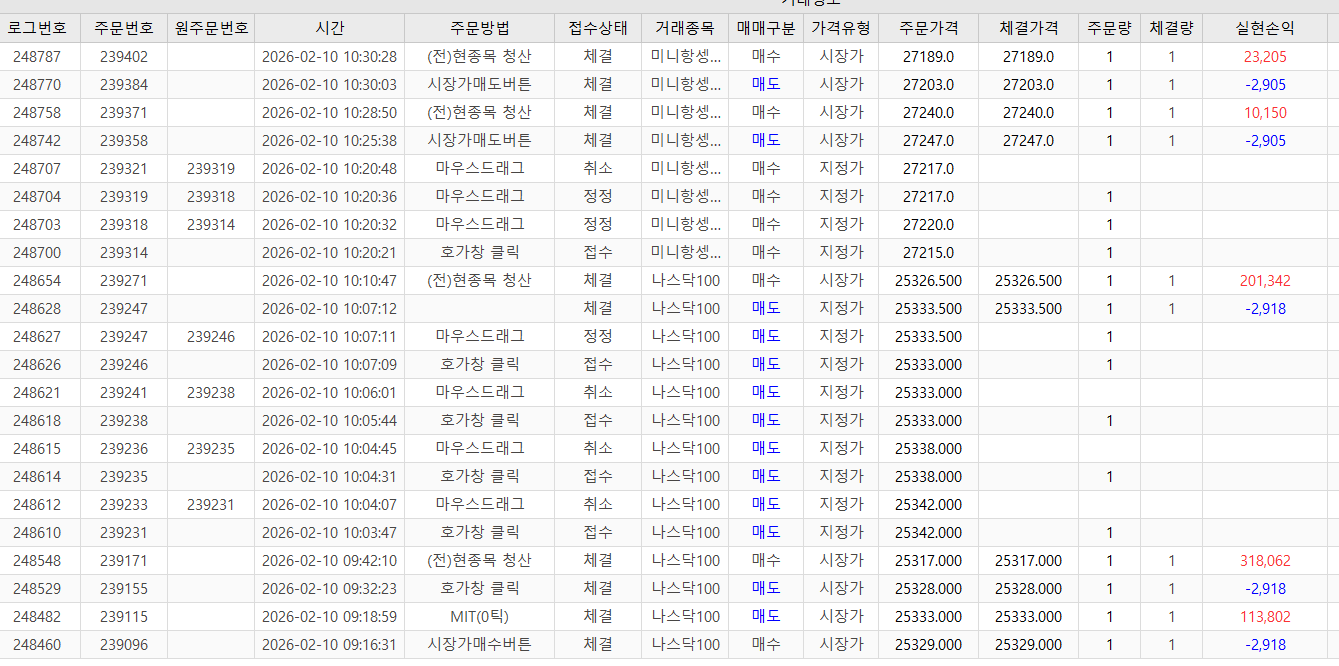Screen dimensions: 1339x666
Task: Click time cell 2026-02-10 09:16:31
Action: [x=329, y=645]
